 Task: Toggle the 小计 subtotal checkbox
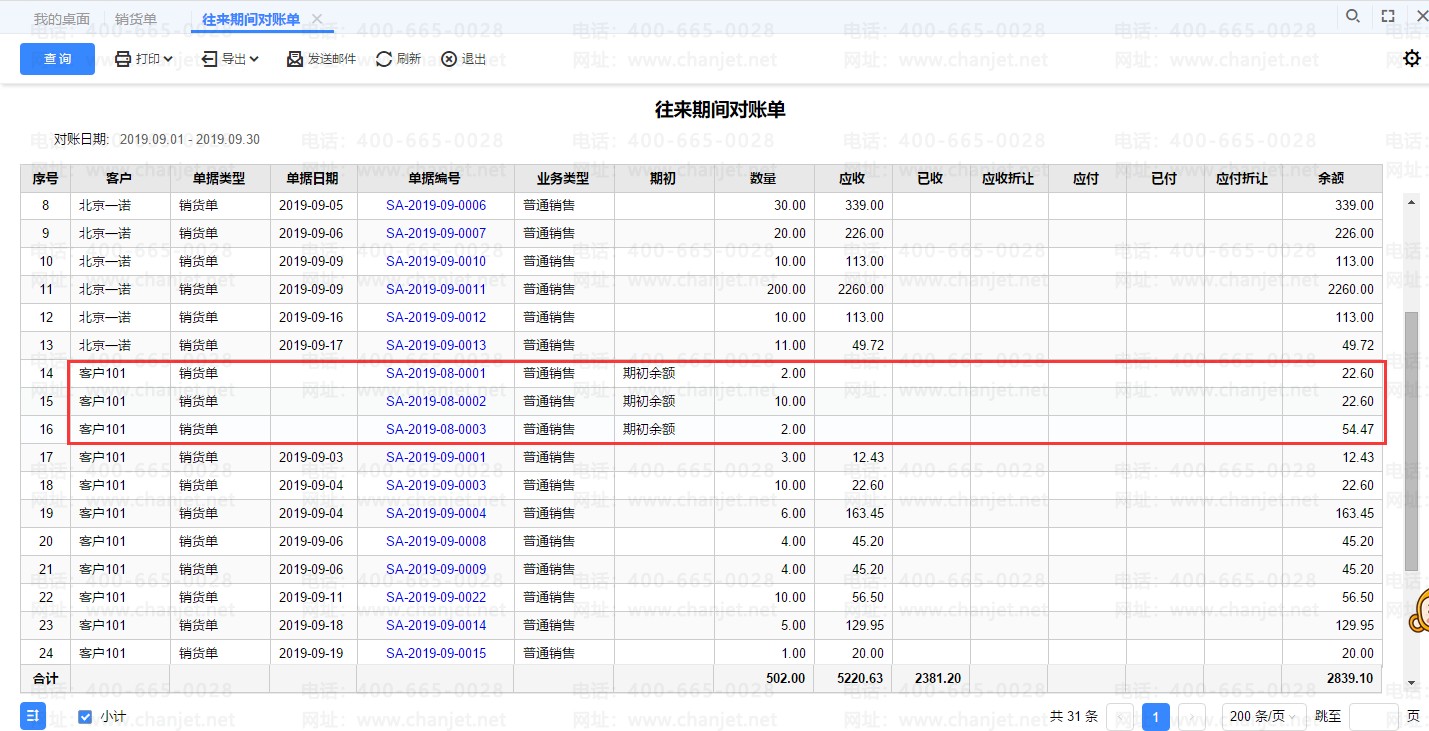[x=85, y=716]
